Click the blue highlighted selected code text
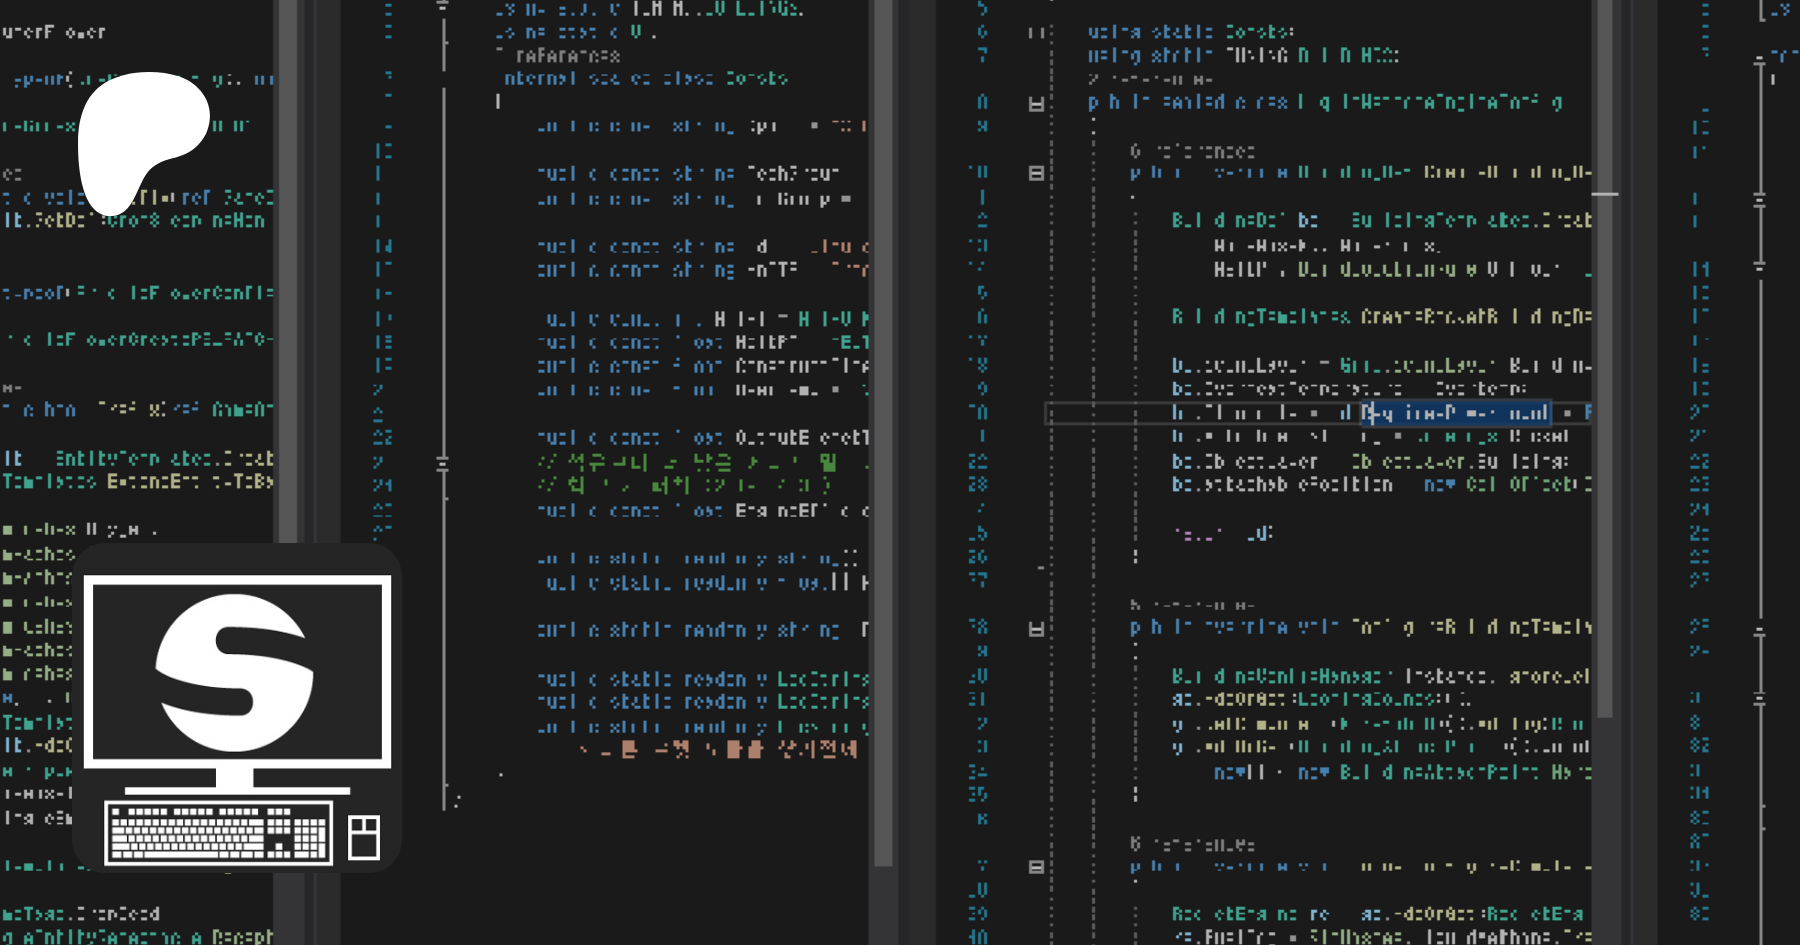The width and height of the screenshot is (1800, 945). coord(1455,413)
